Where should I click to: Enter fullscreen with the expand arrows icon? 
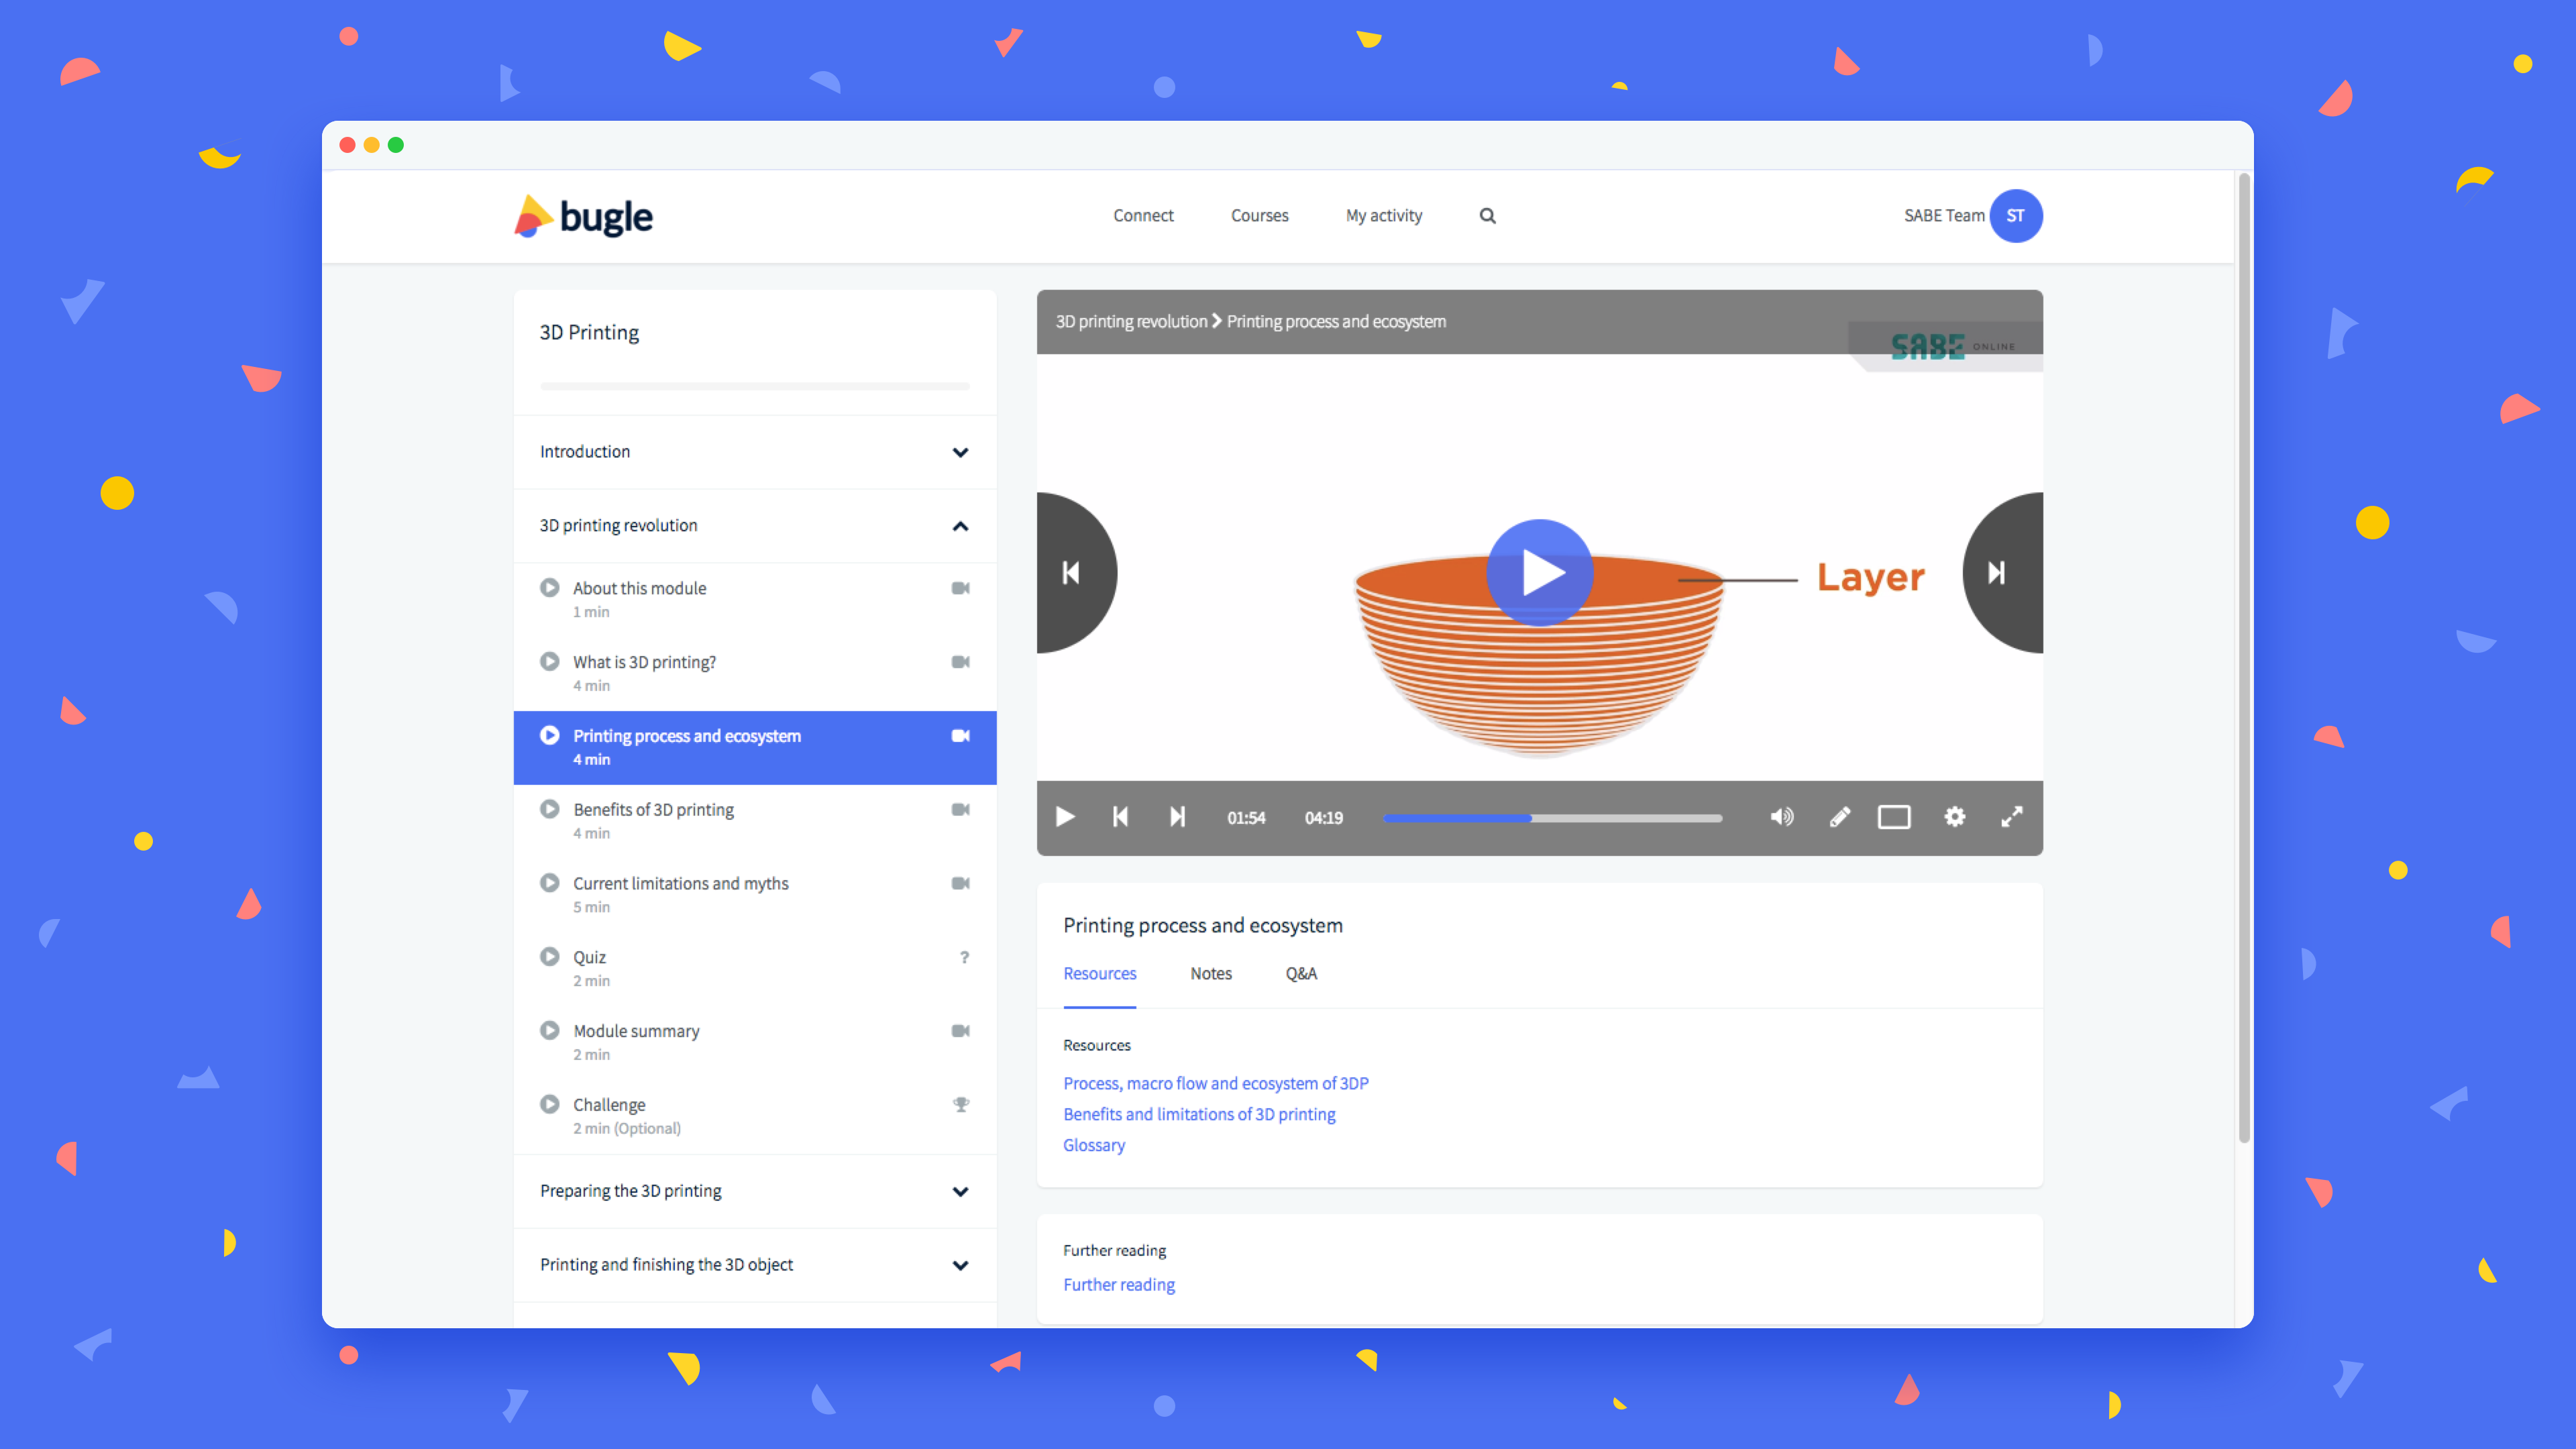pyautogui.click(x=2011, y=817)
